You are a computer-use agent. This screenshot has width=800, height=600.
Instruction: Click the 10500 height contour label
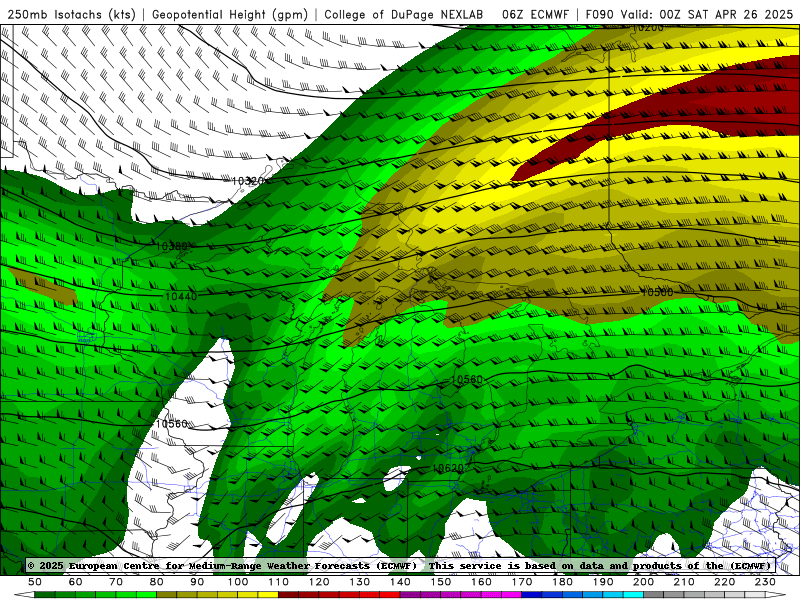tap(657, 292)
